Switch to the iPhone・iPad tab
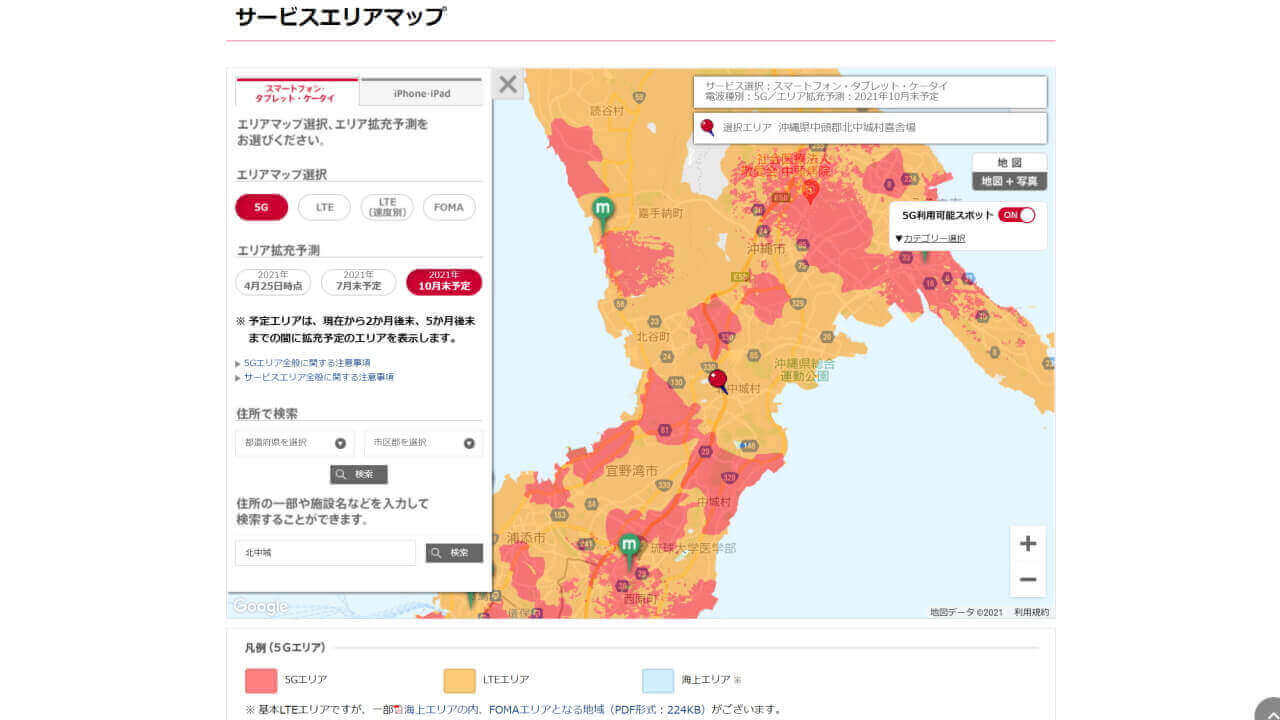1280x720 pixels. [x=420, y=91]
